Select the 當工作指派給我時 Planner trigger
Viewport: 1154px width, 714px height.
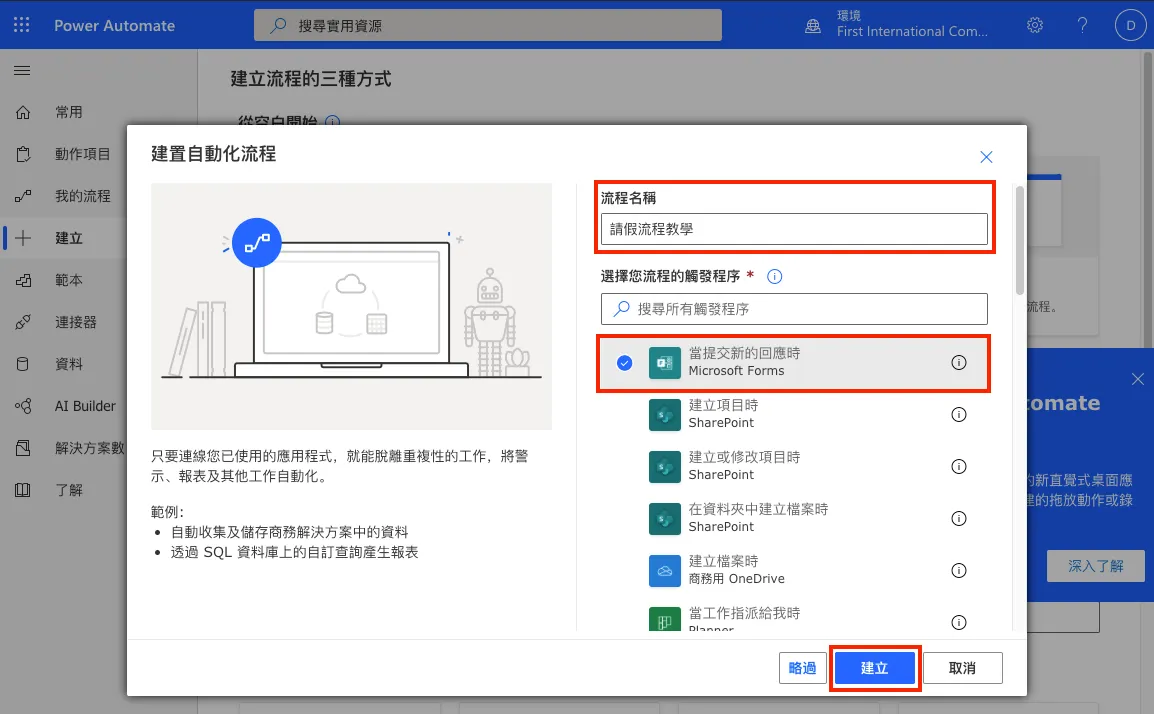tap(793, 618)
